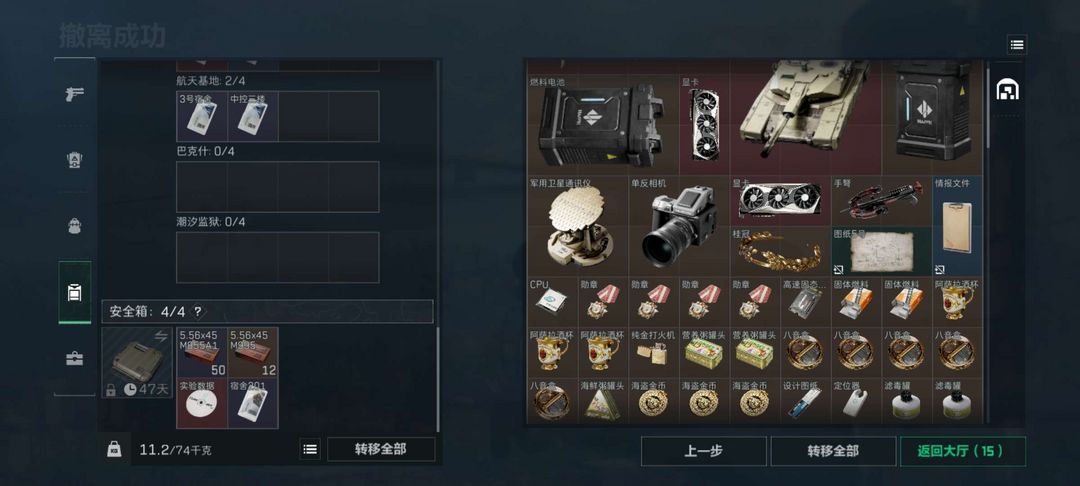Open the weapons tab with pistol icon
The width and height of the screenshot is (1080, 486).
(x=74, y=94)
